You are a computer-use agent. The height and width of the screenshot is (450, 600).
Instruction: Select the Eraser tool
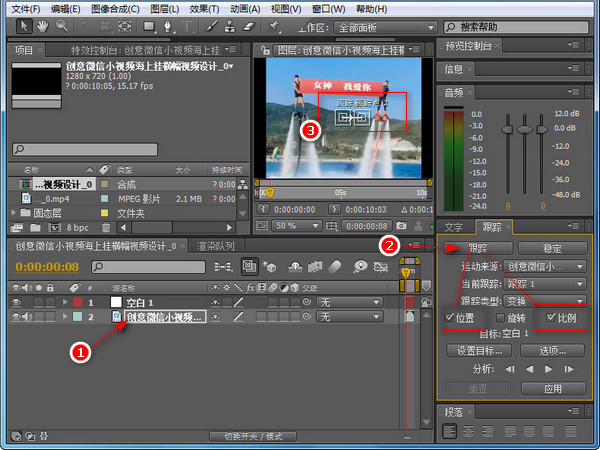click(x=249, y=26)
